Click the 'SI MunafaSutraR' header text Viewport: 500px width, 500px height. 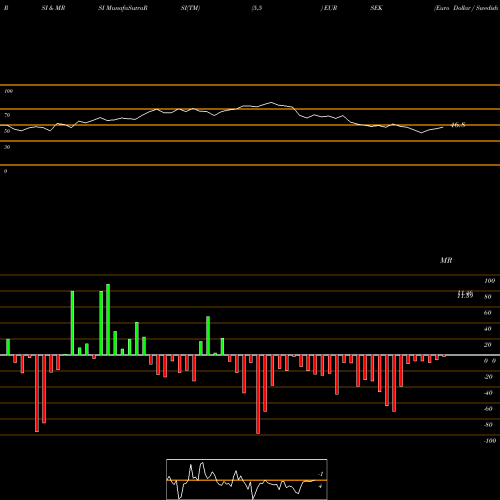click(x=123, y=8)
